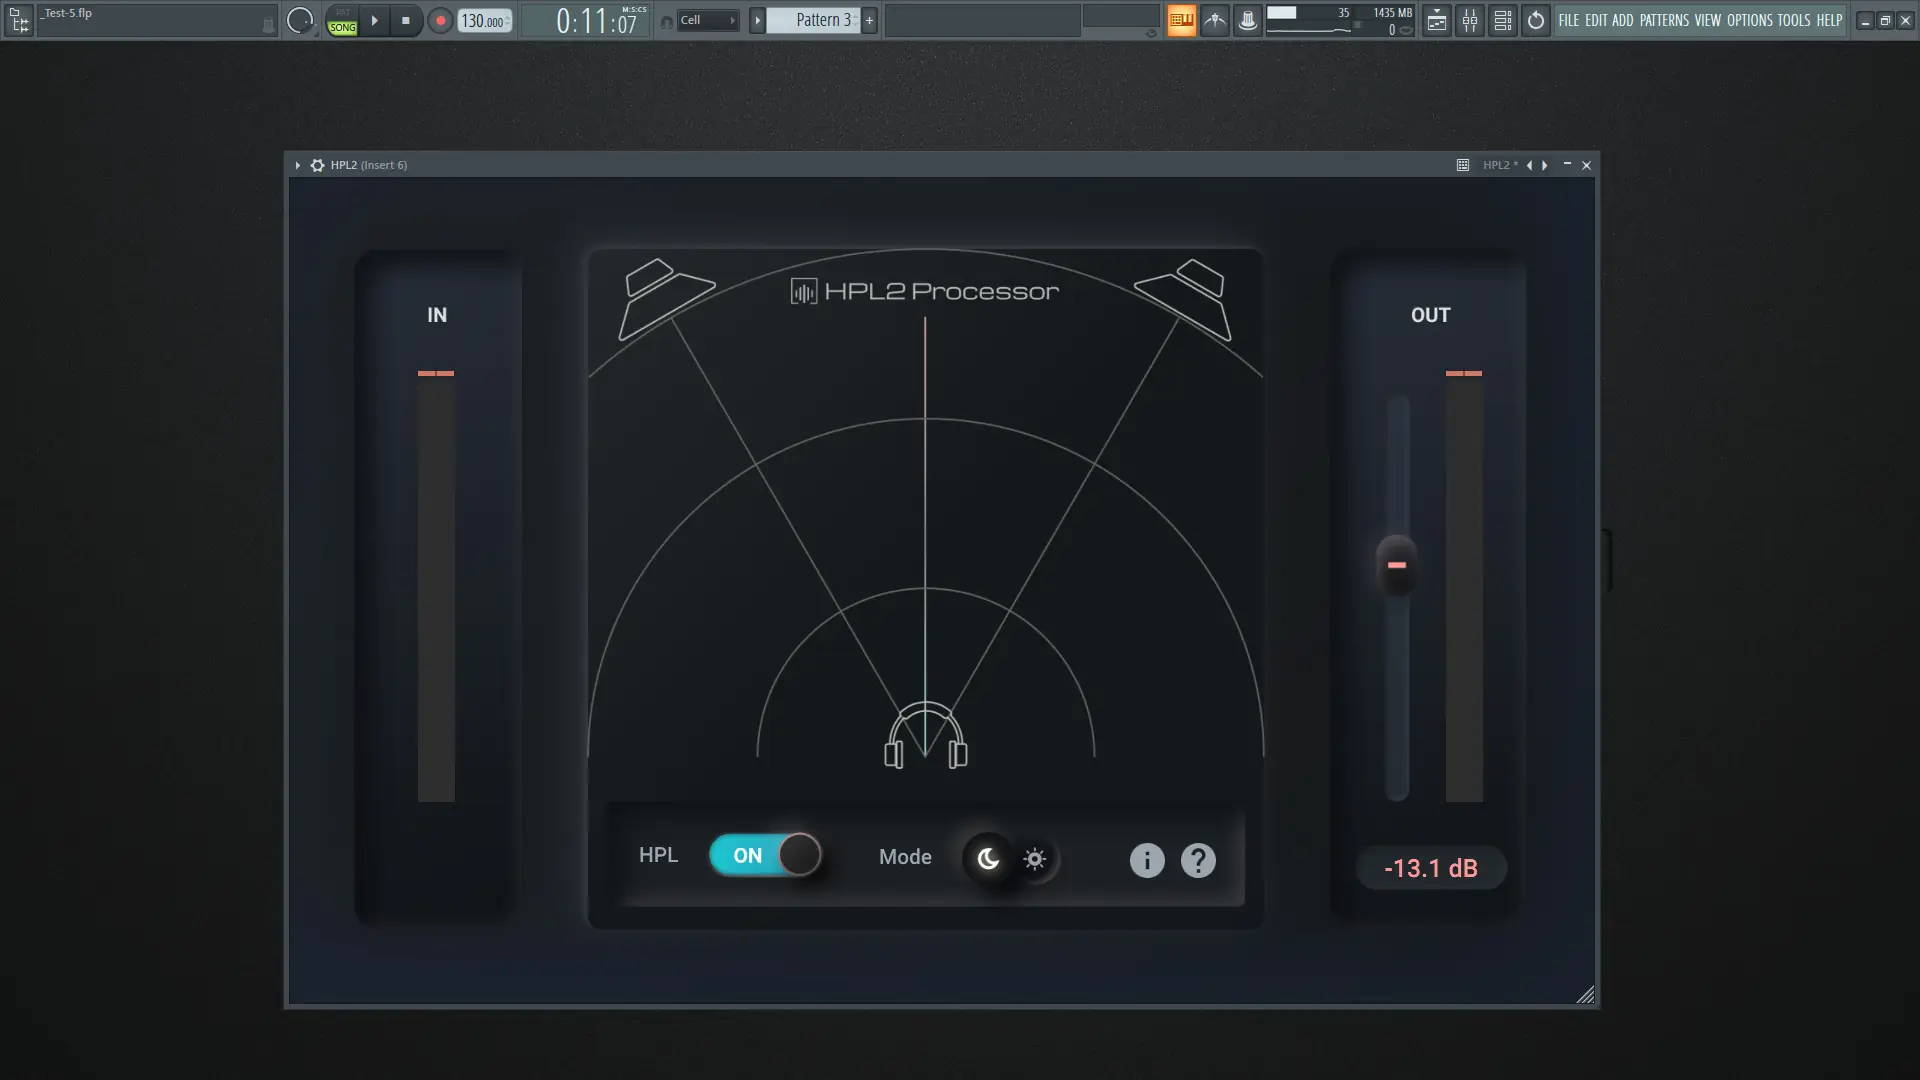The height and width of the screenshot is (1080, 1920).
Task: Open the Cell snap dropdown
Action: 707,20
